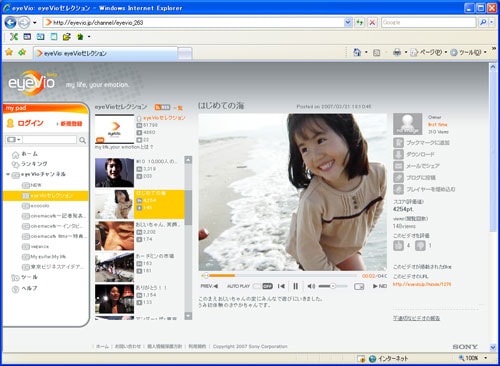
Task: Click the RSS badge next to eyeVioセレクション heading
Action: [x=162, y=107]
